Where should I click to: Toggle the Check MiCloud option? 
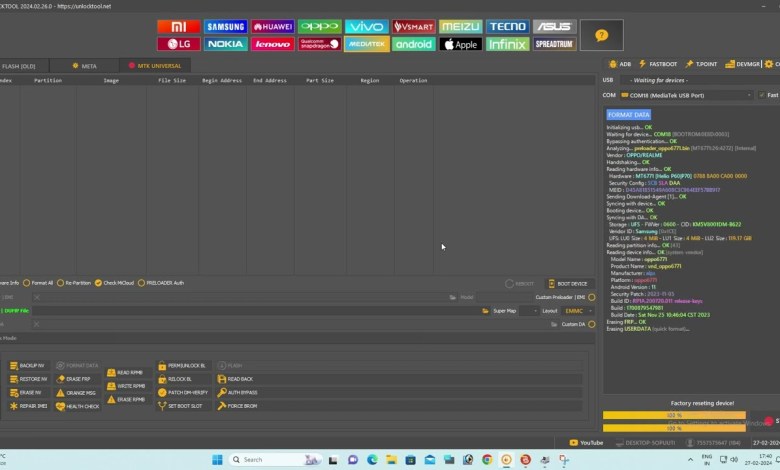click(114, 283)
